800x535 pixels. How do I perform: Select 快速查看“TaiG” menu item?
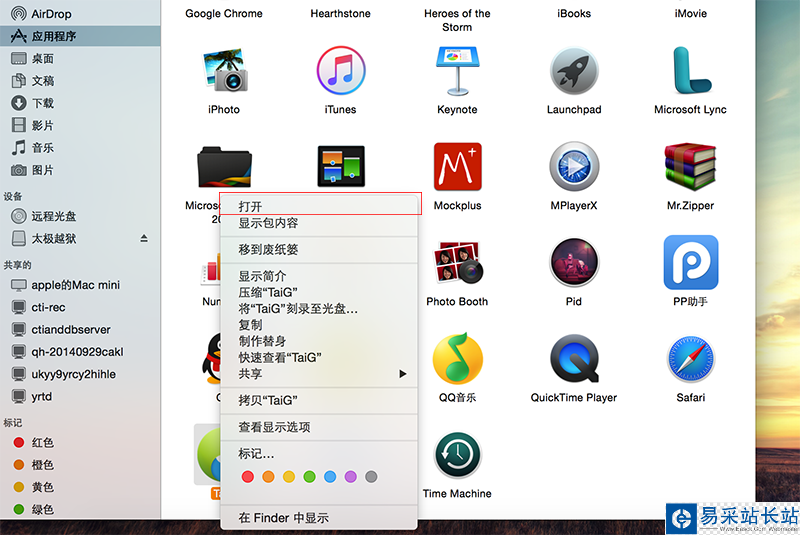(319, 358)
